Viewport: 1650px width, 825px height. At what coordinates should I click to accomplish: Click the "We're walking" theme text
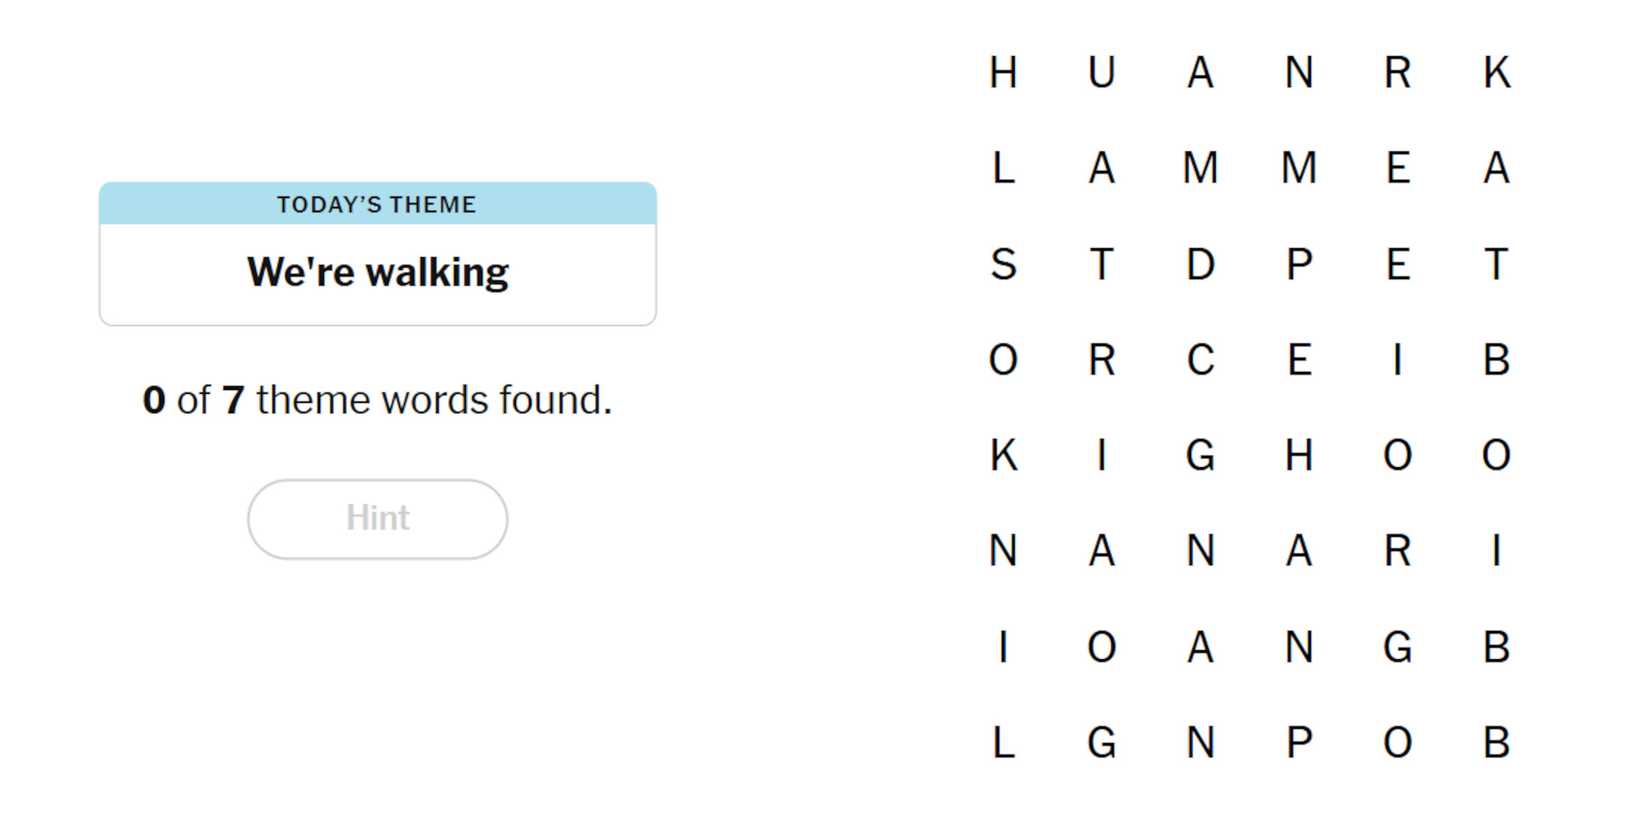tap(377, 272)
